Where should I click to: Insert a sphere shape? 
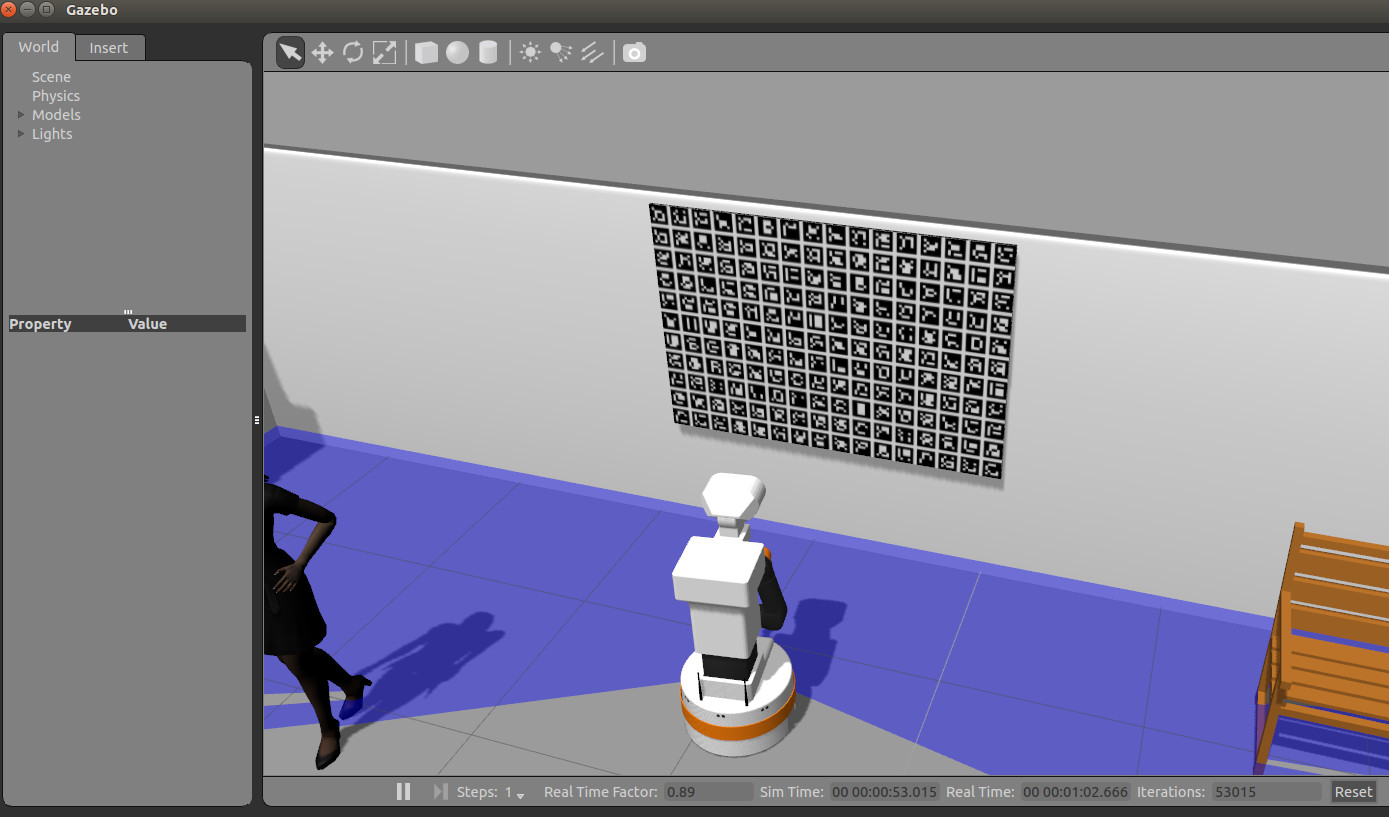pos(457,53)
